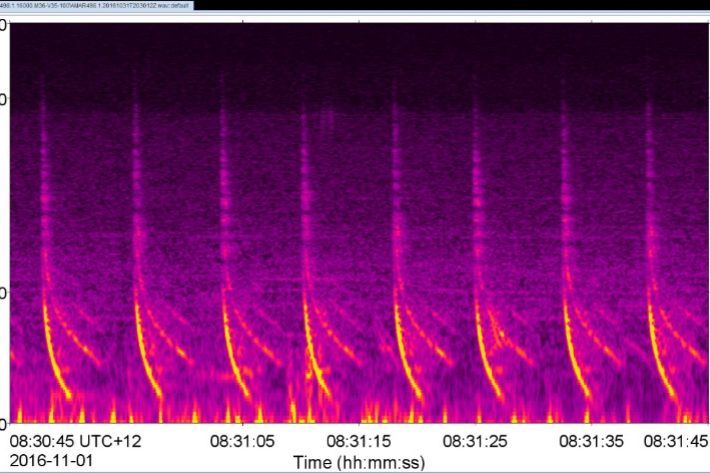Click the 08:31:15 time axis label
Image resolution: width=710 pixels, height=473 pixels.
(x=357, y=440)
